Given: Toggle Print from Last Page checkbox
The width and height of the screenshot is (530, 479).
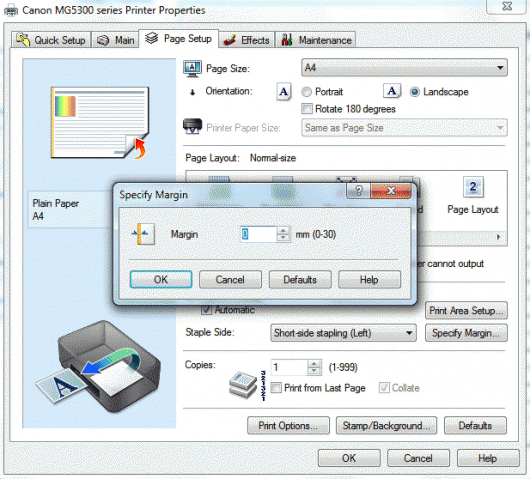Looking at the screenshot, I should [x=276, y=388].
